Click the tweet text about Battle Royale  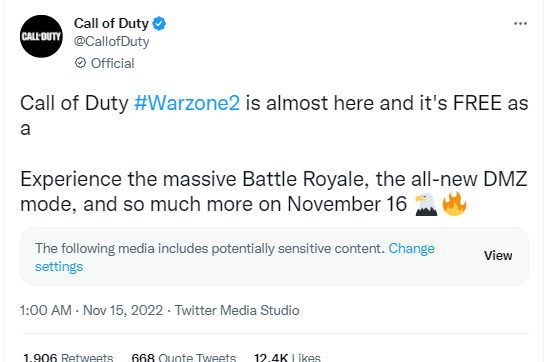click(x=274, y=192)
